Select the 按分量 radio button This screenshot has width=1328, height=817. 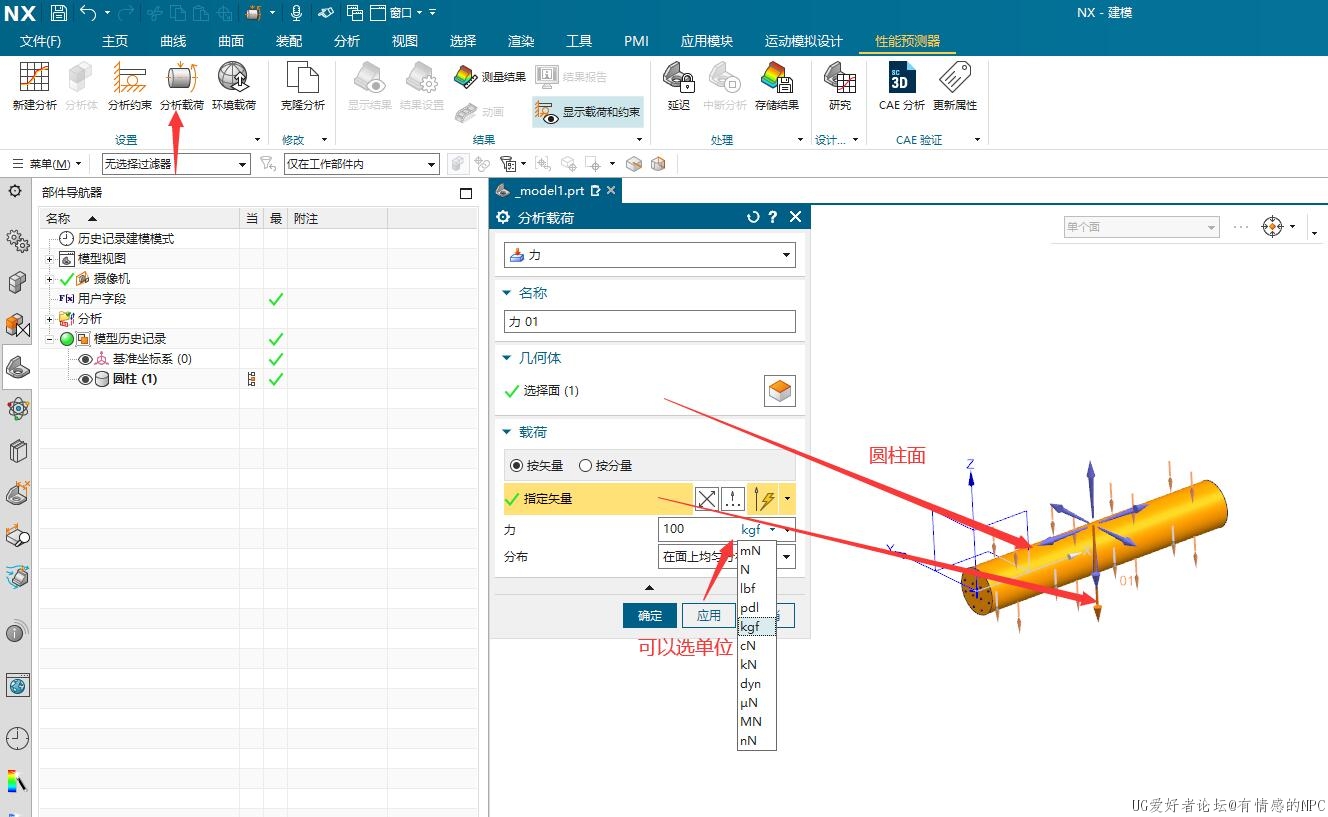coord(586,465)
